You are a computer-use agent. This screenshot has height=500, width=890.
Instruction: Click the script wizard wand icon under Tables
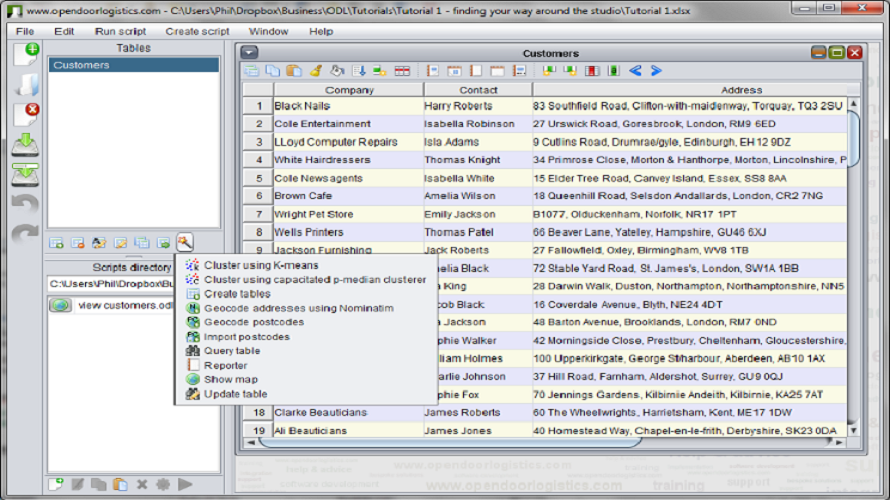pos(184,242)
